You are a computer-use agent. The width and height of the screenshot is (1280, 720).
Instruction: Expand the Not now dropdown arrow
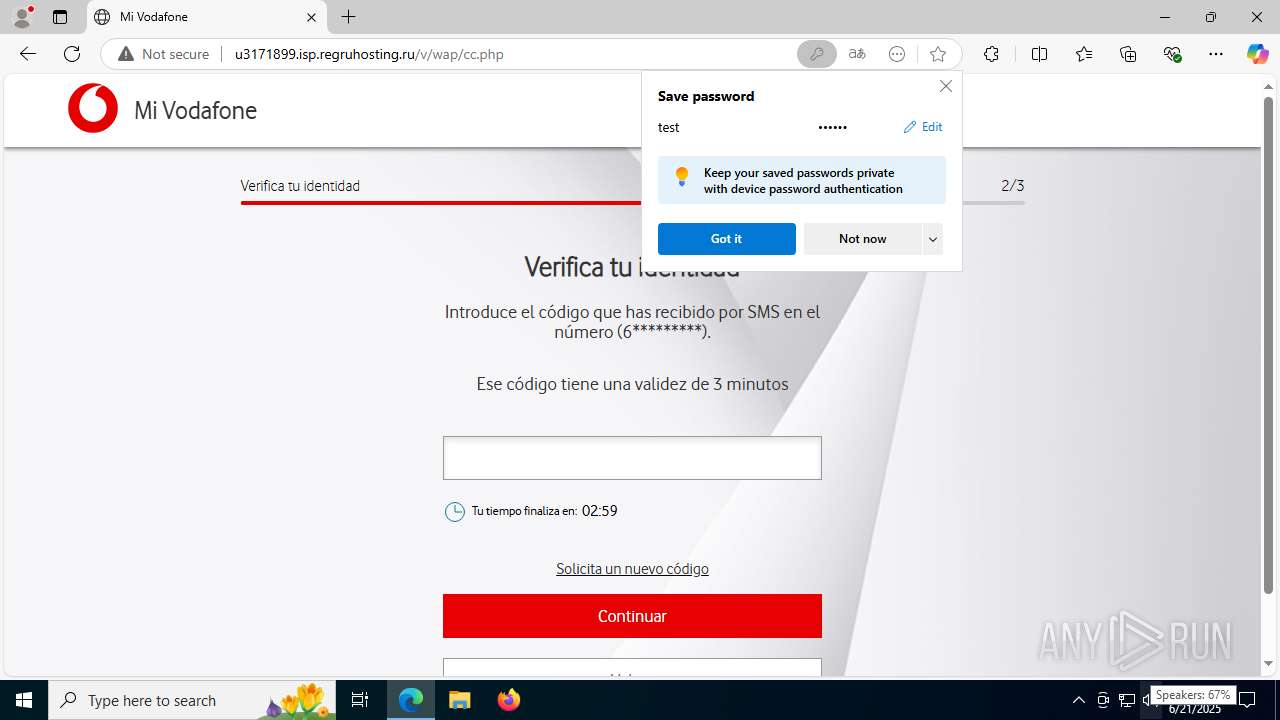tap(932, 239)
